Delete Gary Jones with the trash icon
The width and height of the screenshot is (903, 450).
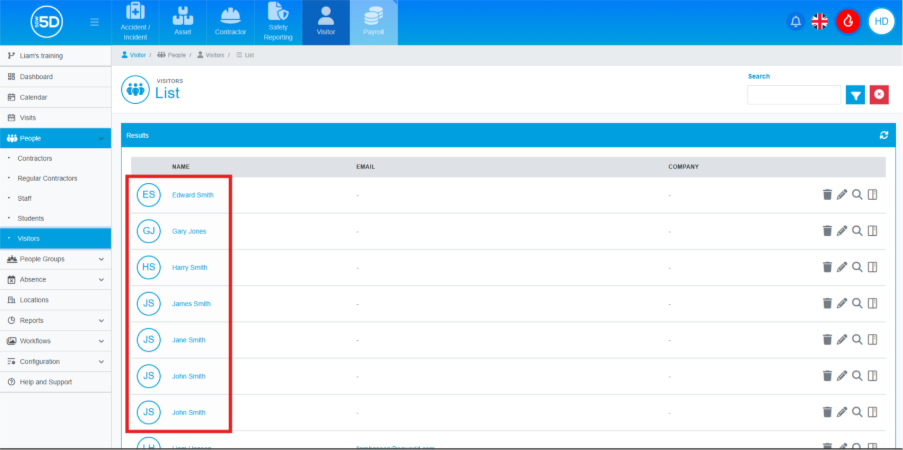point(827,231)
